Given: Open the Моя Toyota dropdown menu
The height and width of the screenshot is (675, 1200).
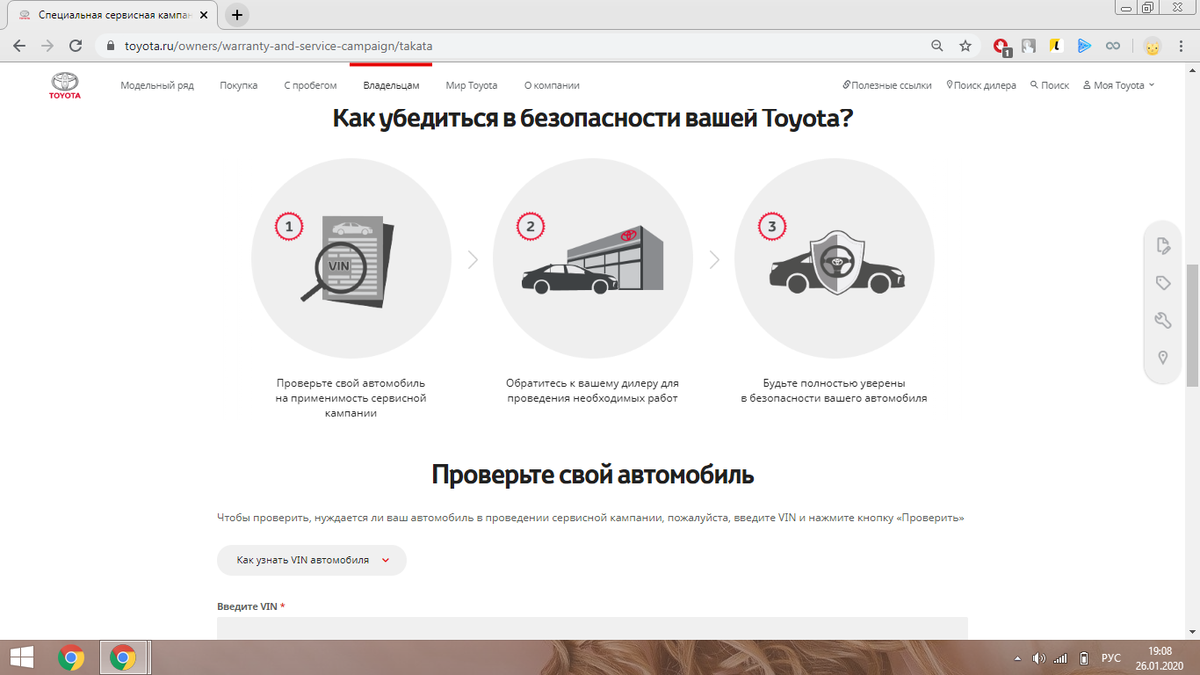Looking at the screenshot, I should pyautogui.click(x=1117, y=85).
